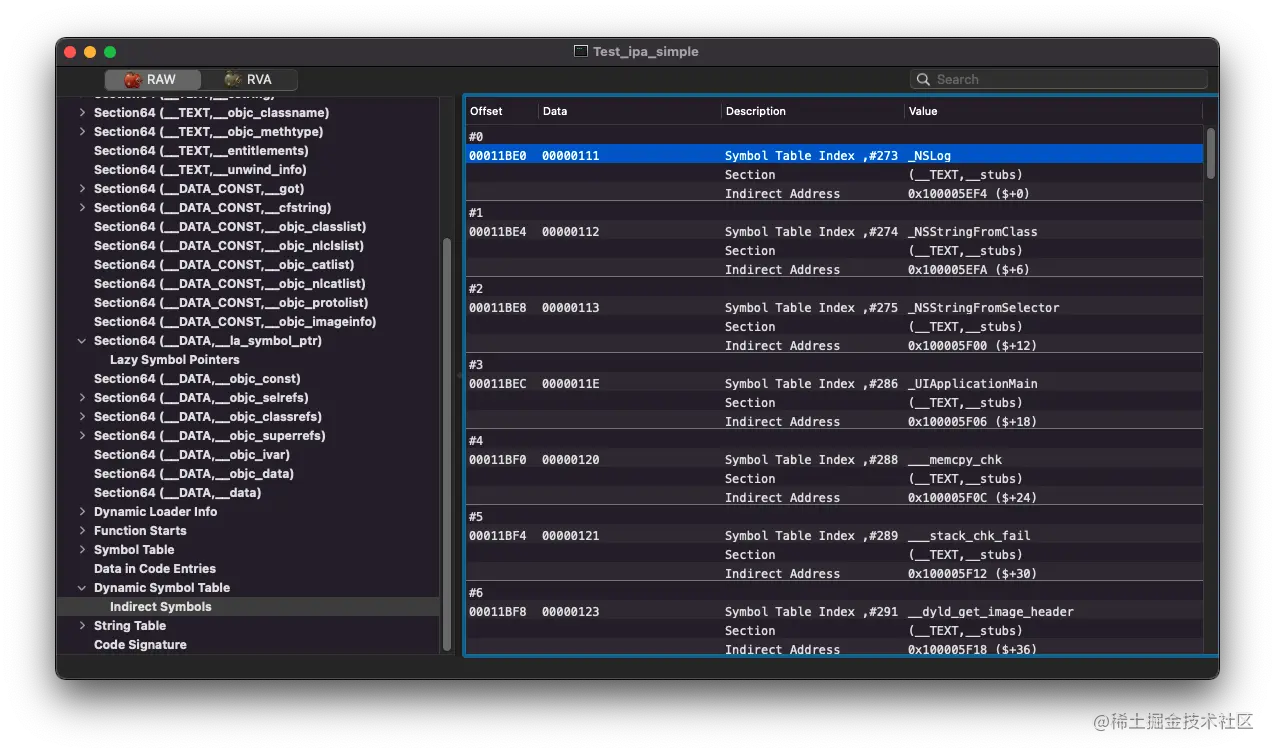Click the _NSStringFromClass value
Image resolution: width=1275 pixels, height=753 pixels.
point(972,231)
